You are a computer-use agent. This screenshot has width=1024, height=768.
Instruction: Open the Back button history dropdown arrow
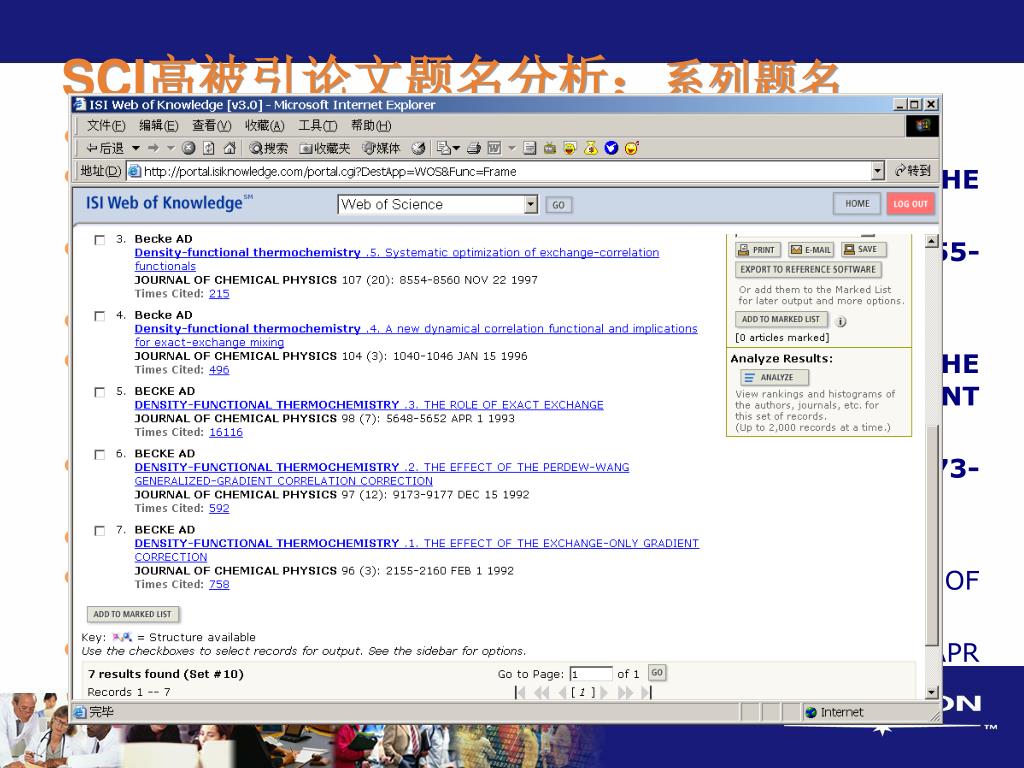tap(136, 148)
